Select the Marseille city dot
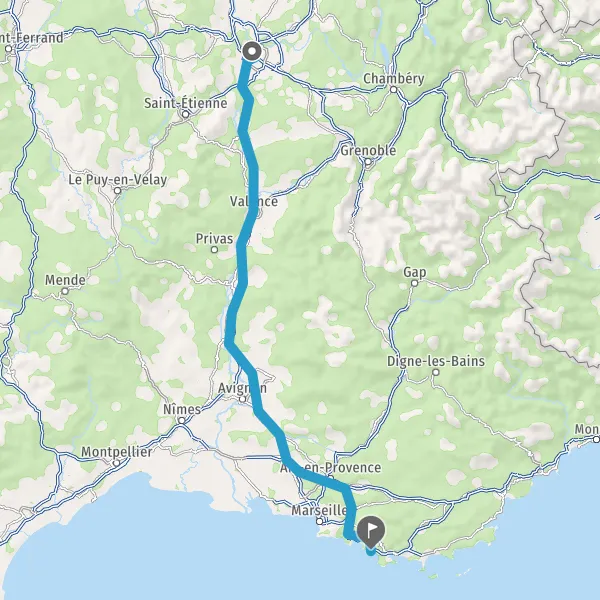 click(x=320, y=521)
